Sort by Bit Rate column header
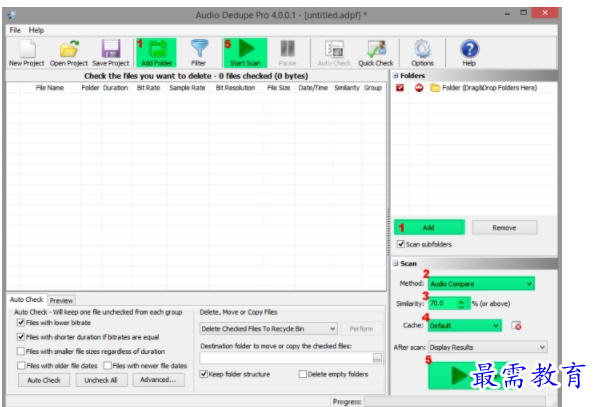 pos(148,88)
